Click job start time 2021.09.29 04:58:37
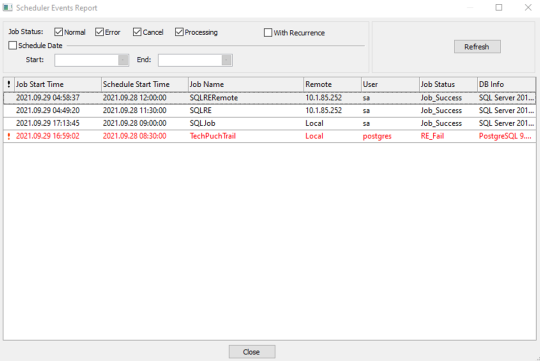The image size is (540, 361). (x=48, y=98)
